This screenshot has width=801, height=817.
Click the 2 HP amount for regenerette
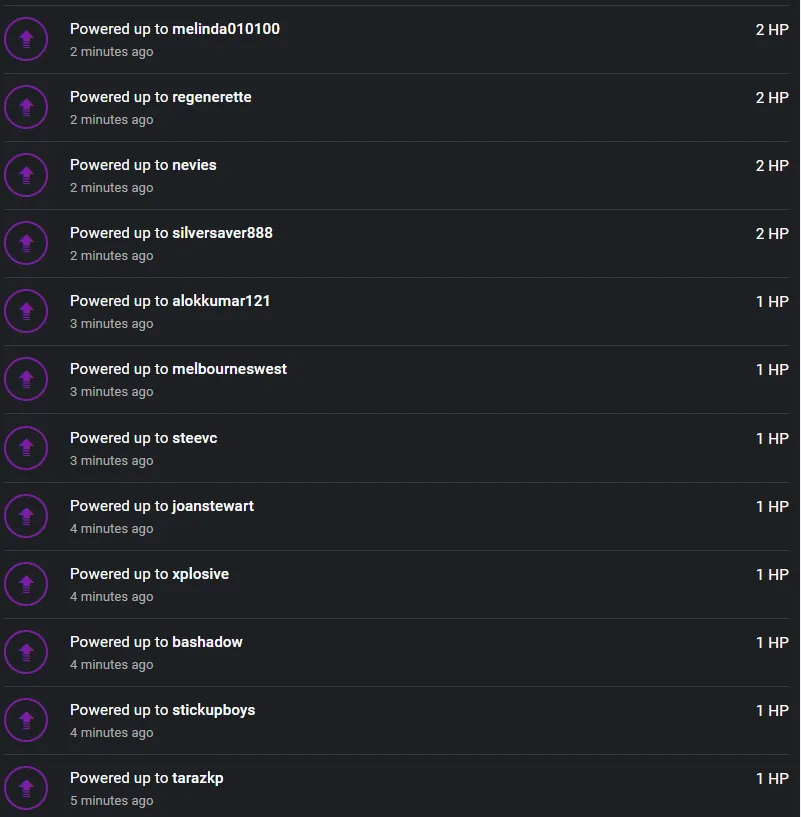coord(772,97)
